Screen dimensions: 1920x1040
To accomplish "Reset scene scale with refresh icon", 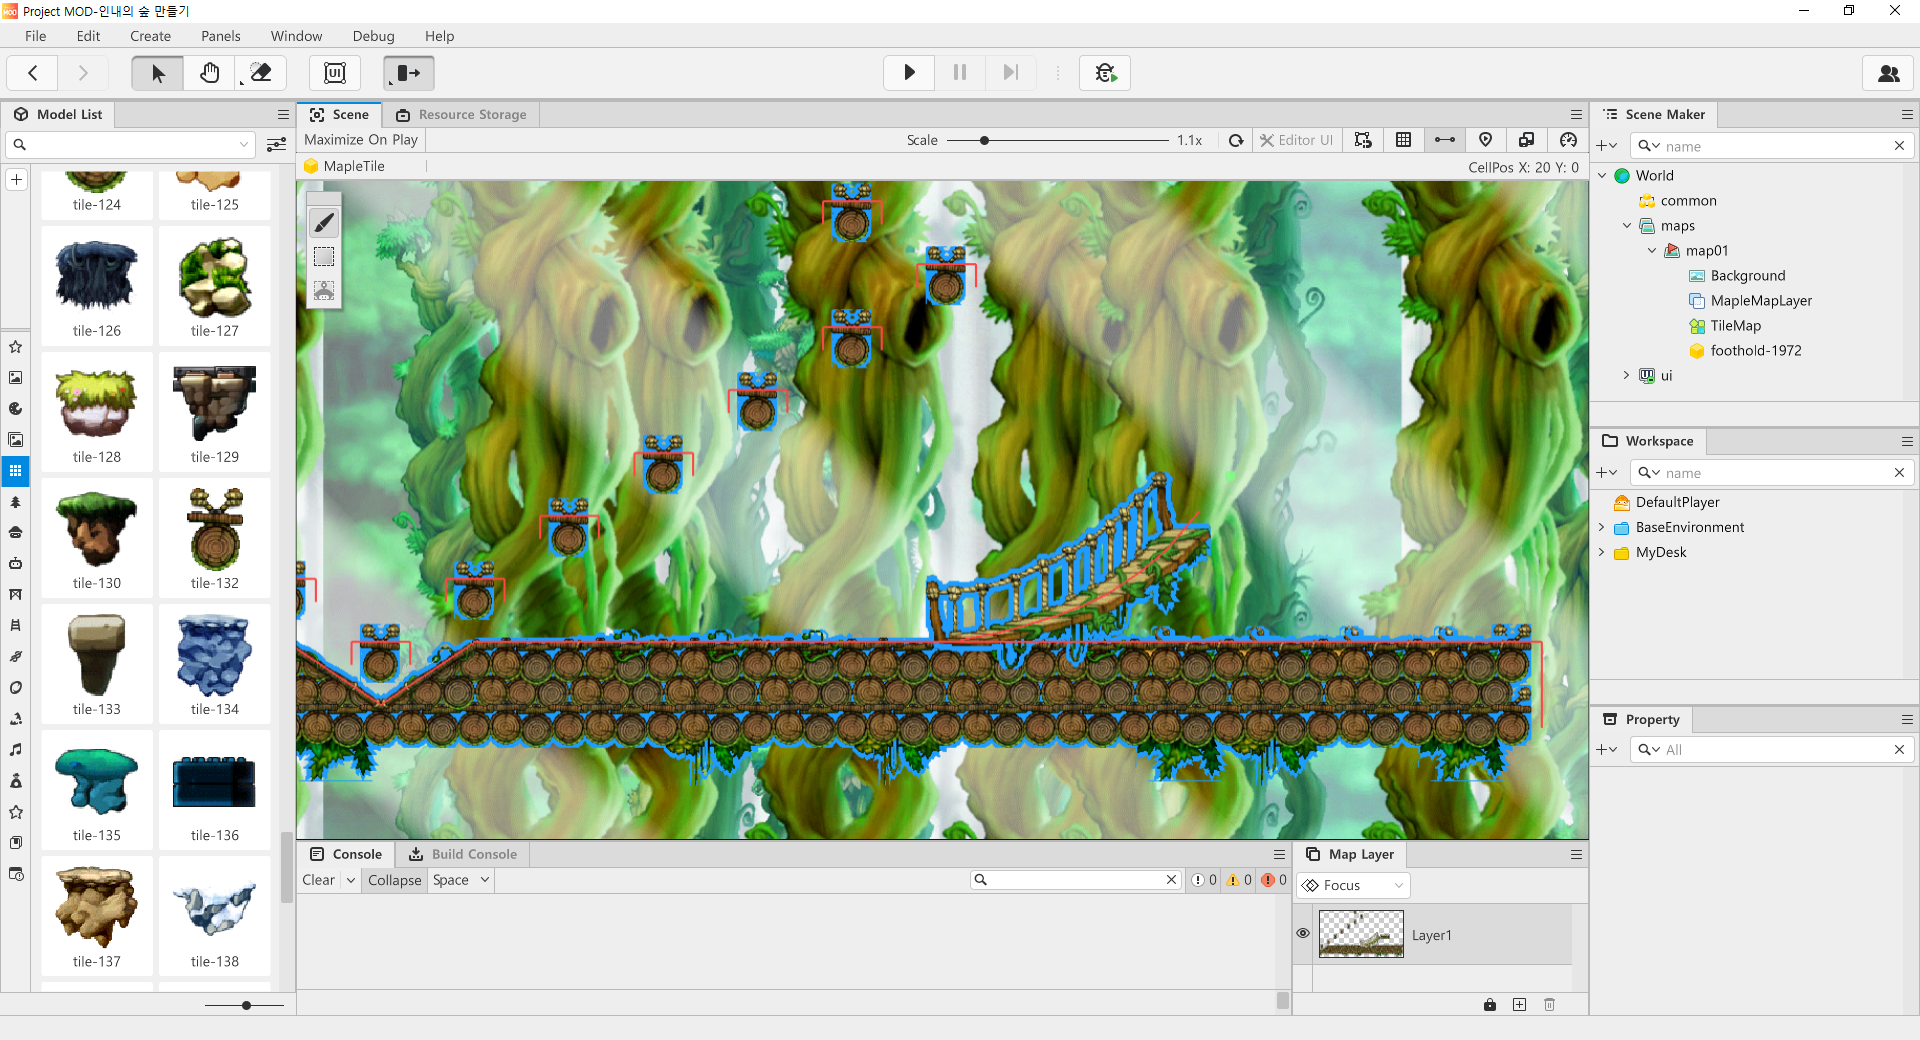I will (1236, 140).
